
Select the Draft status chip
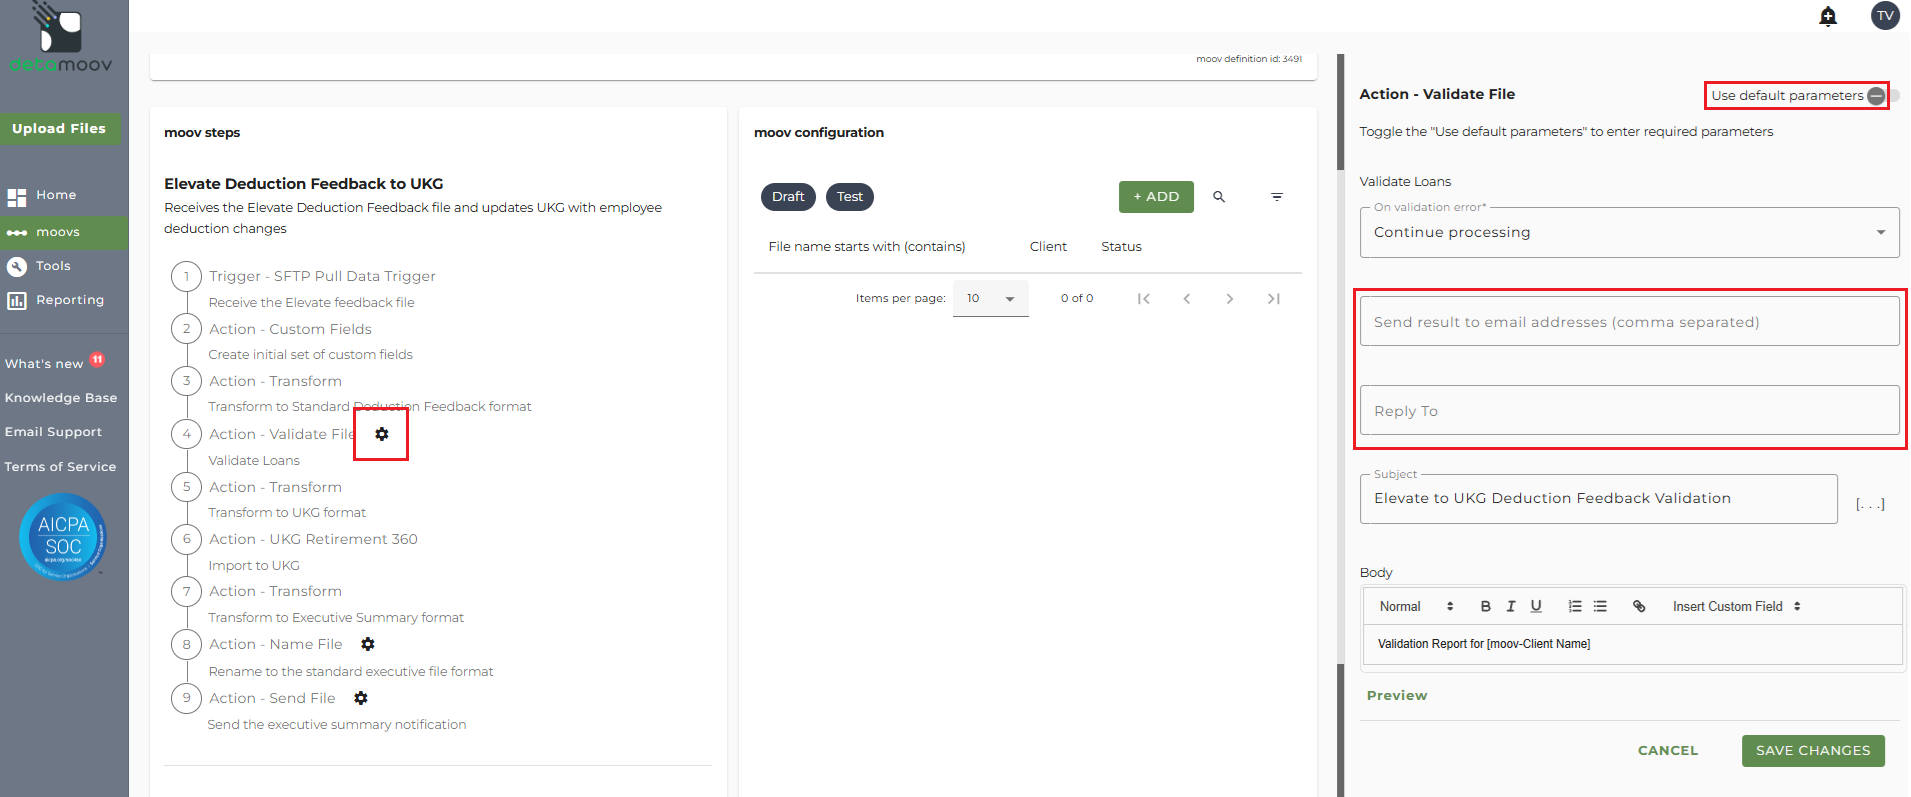pyautogui.click(x=788, y=197)
